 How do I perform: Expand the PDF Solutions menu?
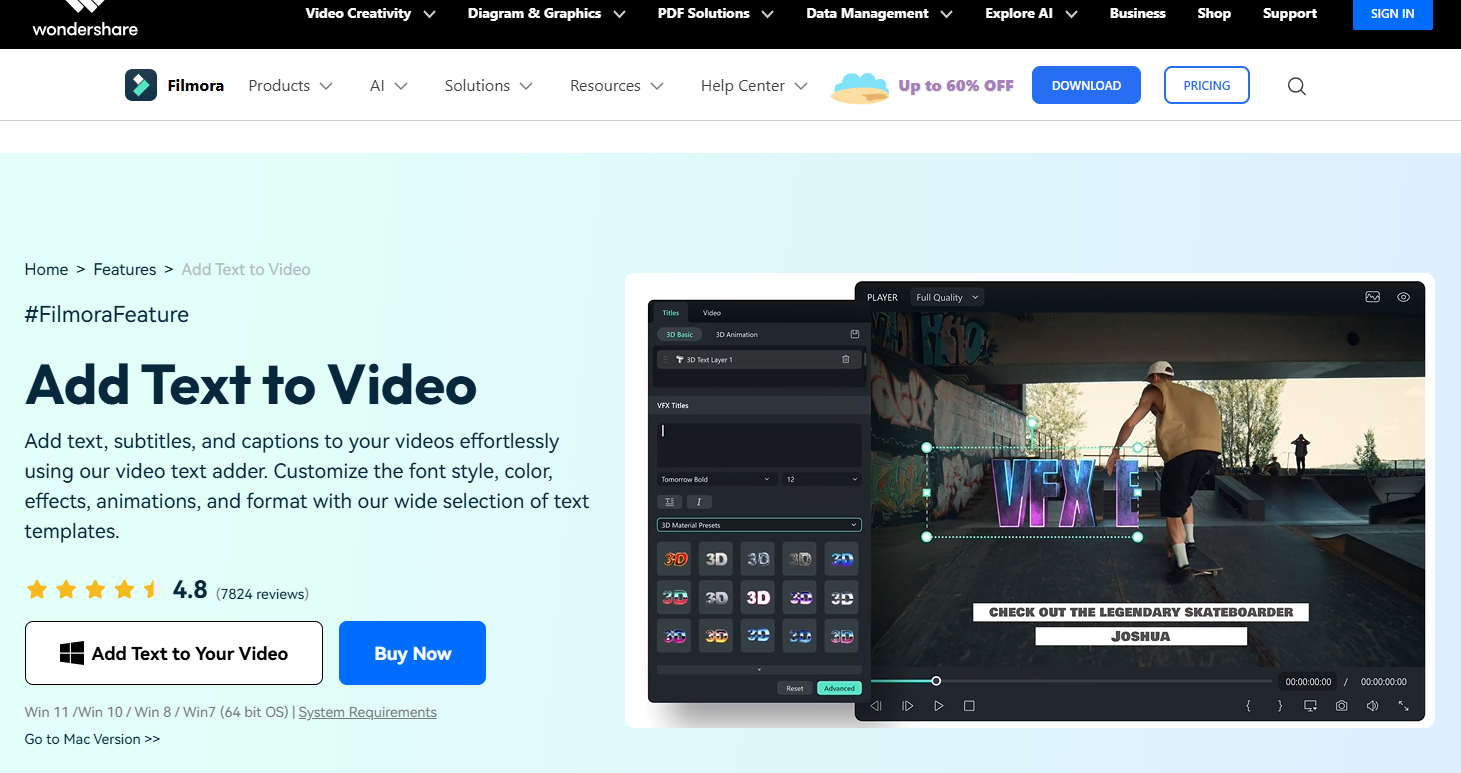coord(716,14)
